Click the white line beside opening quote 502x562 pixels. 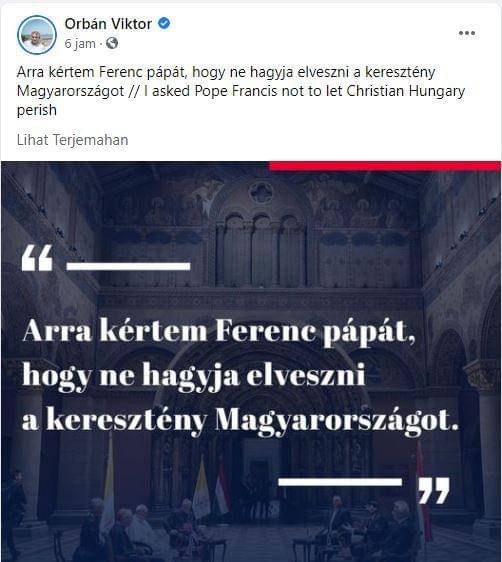point(128,266)
